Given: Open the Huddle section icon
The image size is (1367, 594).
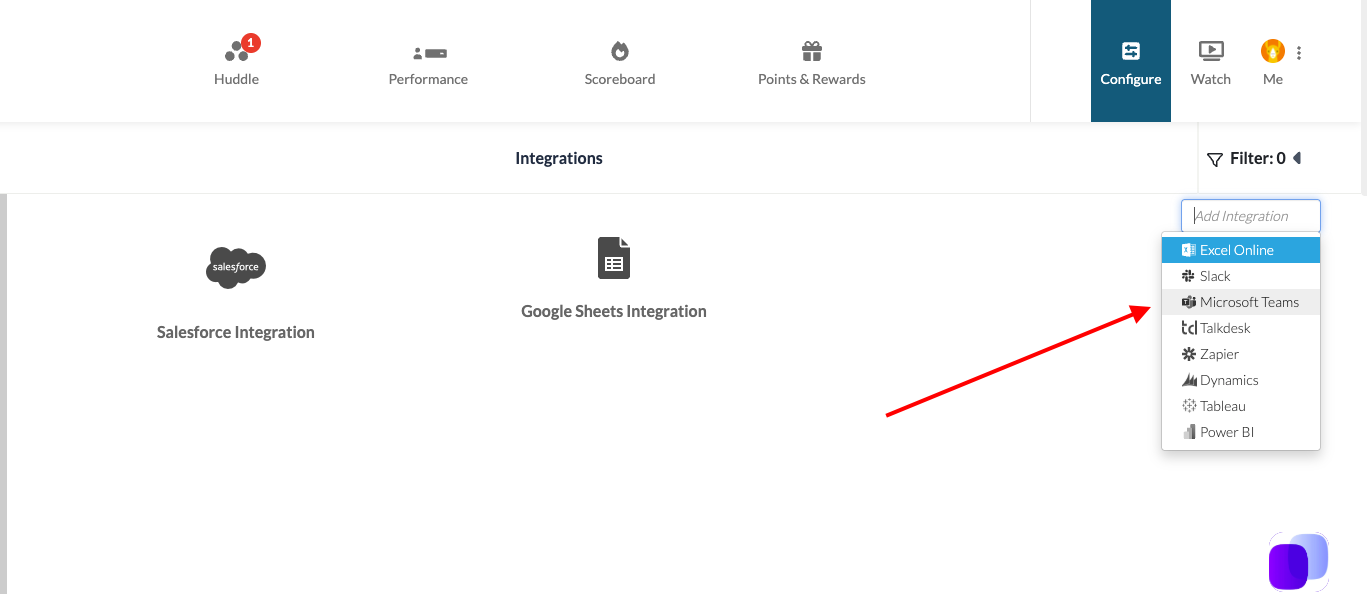Looking at the screenshot, I should point(236,51).
